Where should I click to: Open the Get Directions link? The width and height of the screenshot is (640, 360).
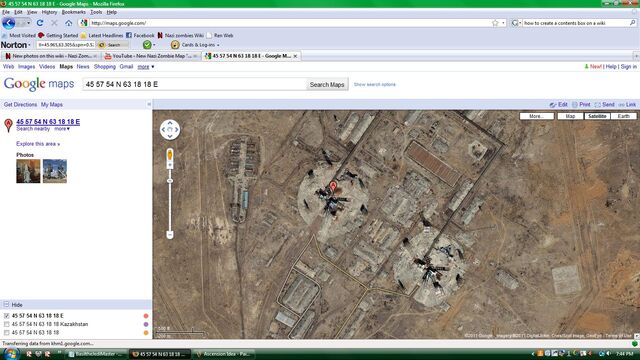pos(20,104)
